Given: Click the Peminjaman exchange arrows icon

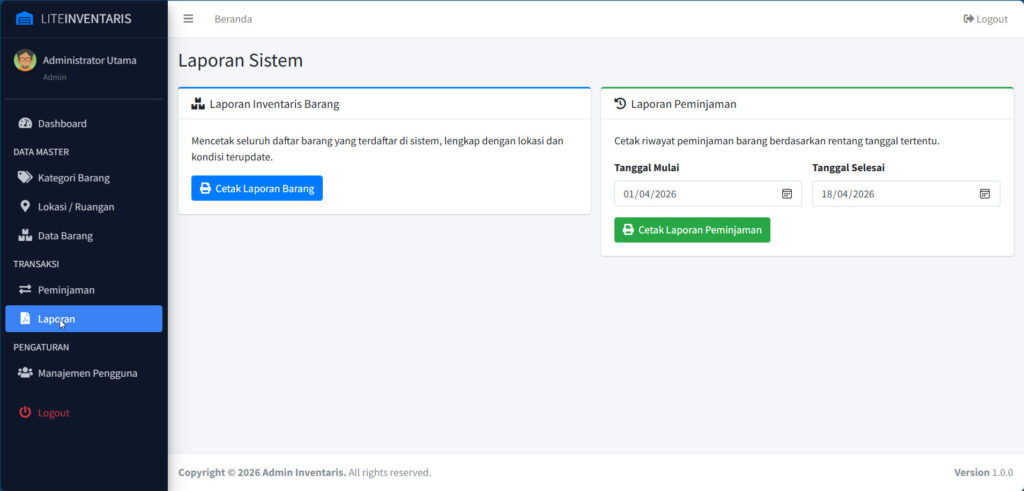Looking at the screenshot, I should [x=25, y=290].
